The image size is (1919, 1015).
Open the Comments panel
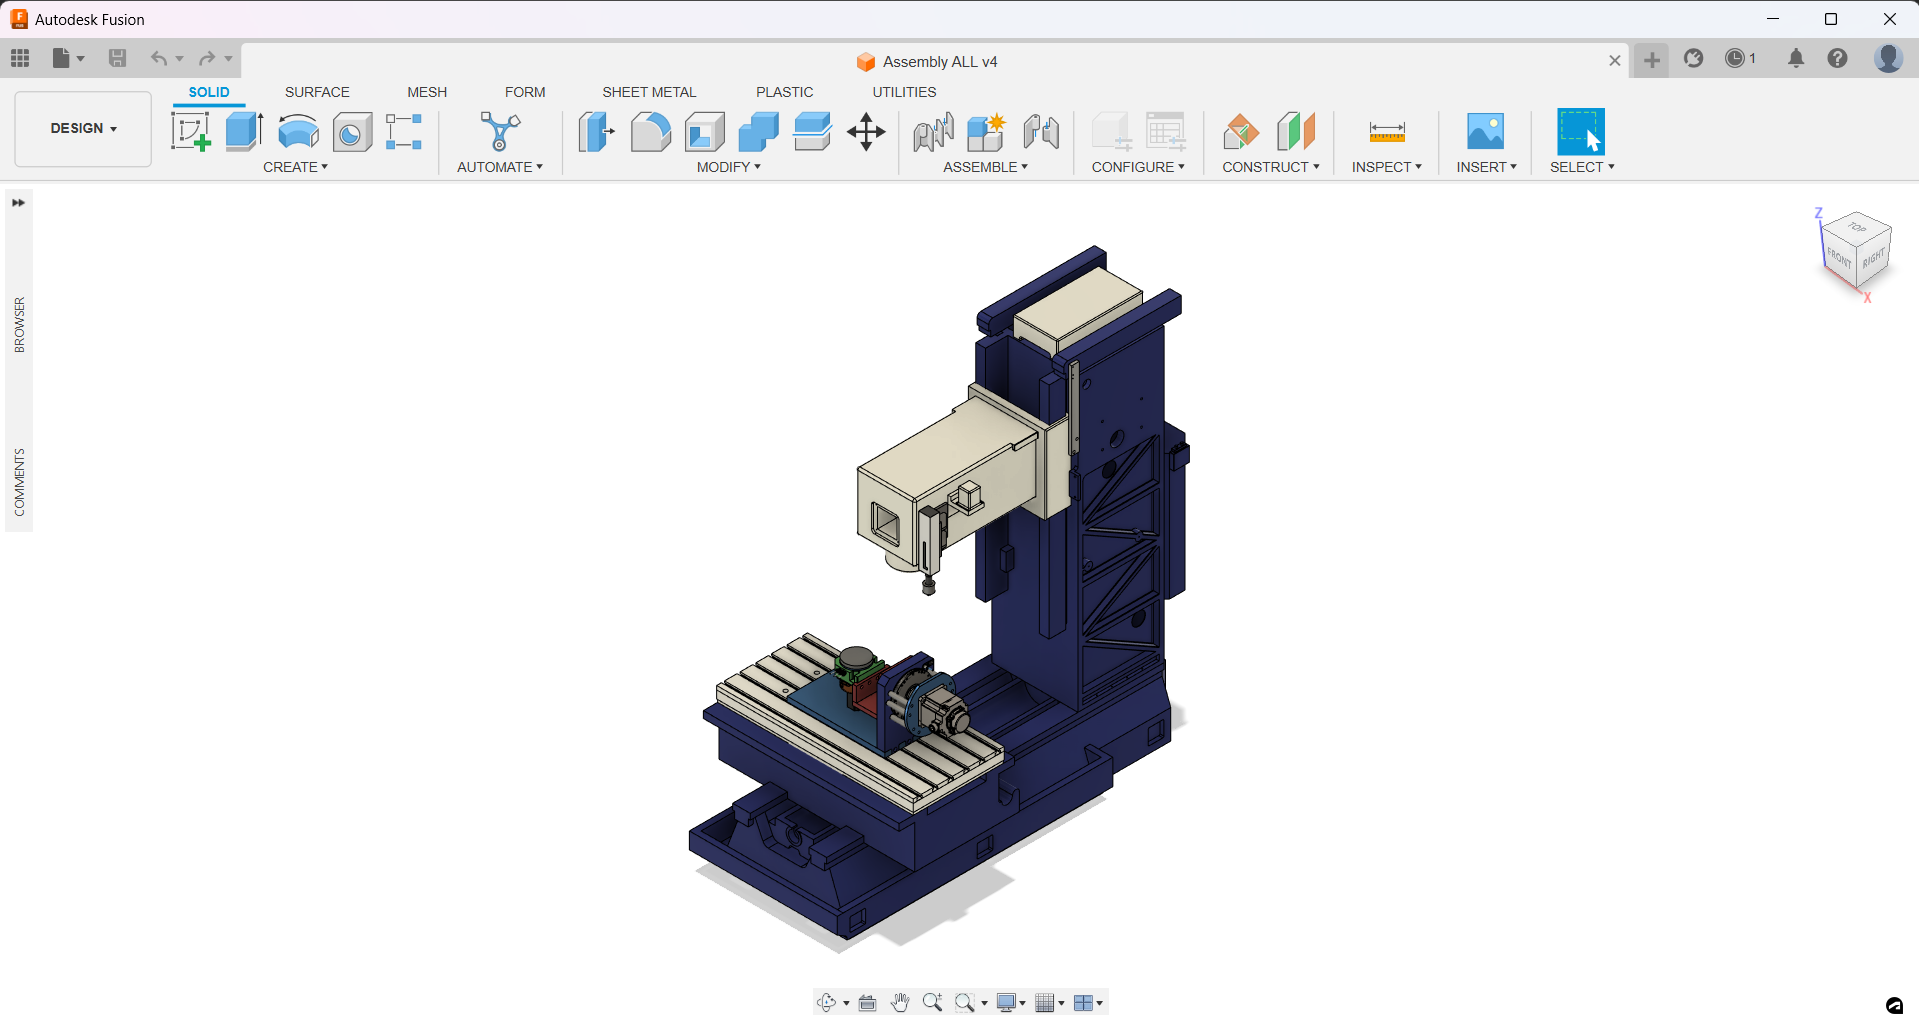click(18, 480)
